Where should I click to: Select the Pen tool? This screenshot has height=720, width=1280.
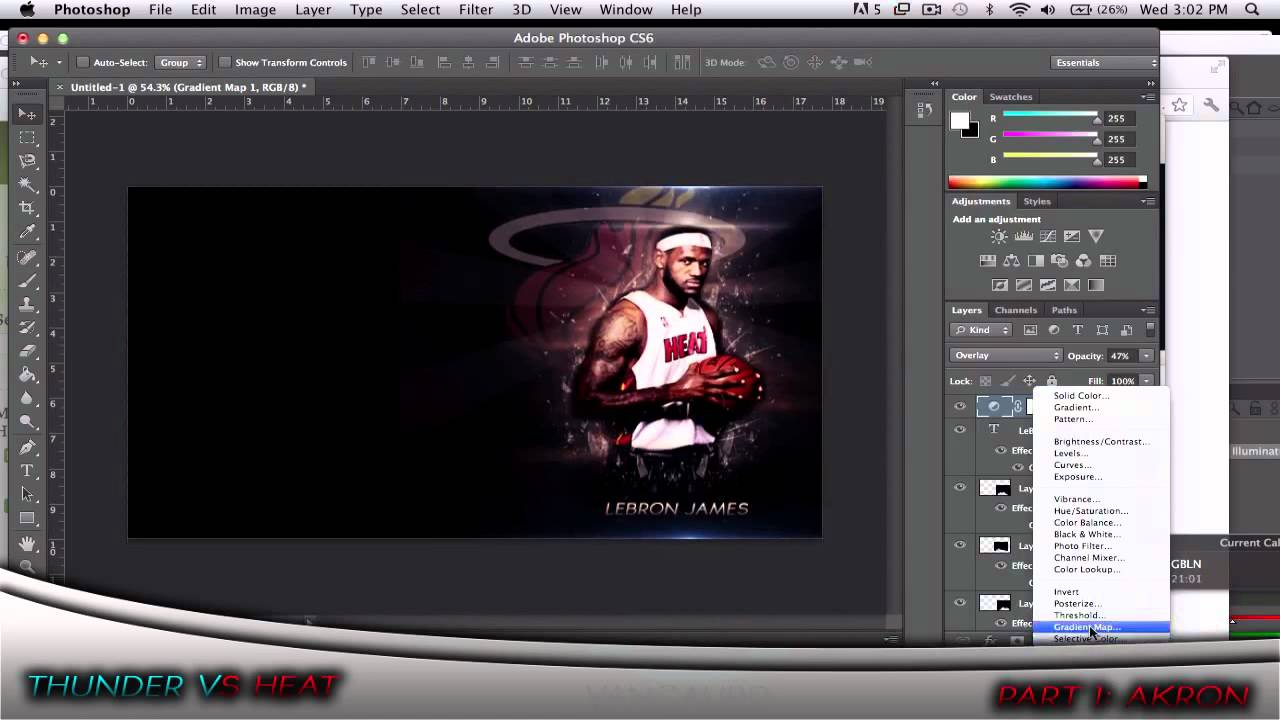[28, 447]
